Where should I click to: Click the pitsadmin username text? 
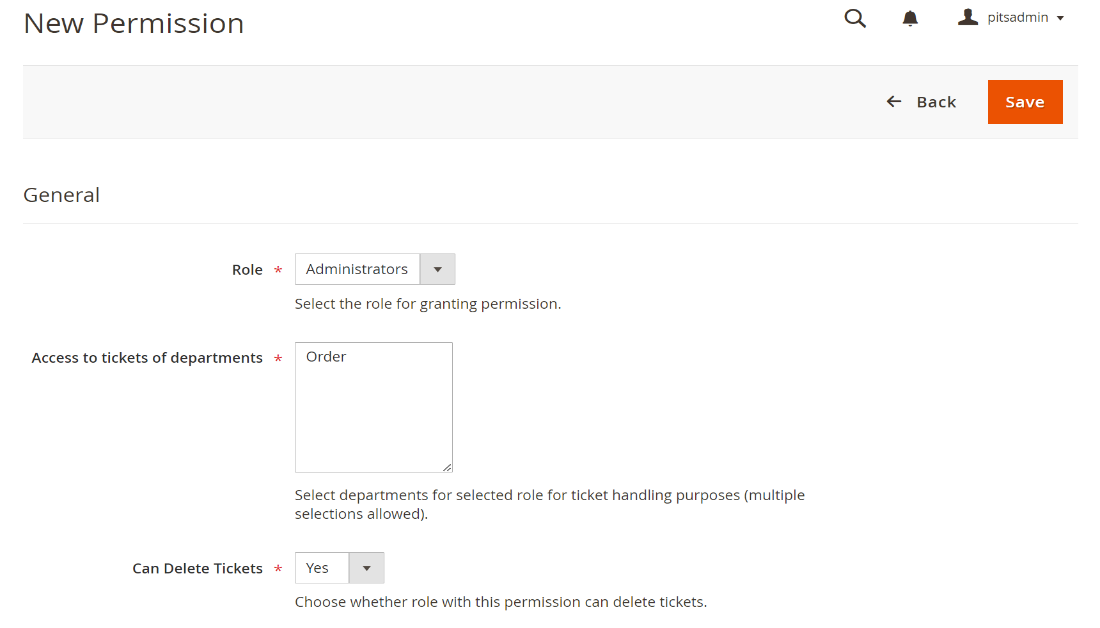(x=1017, y=18)
